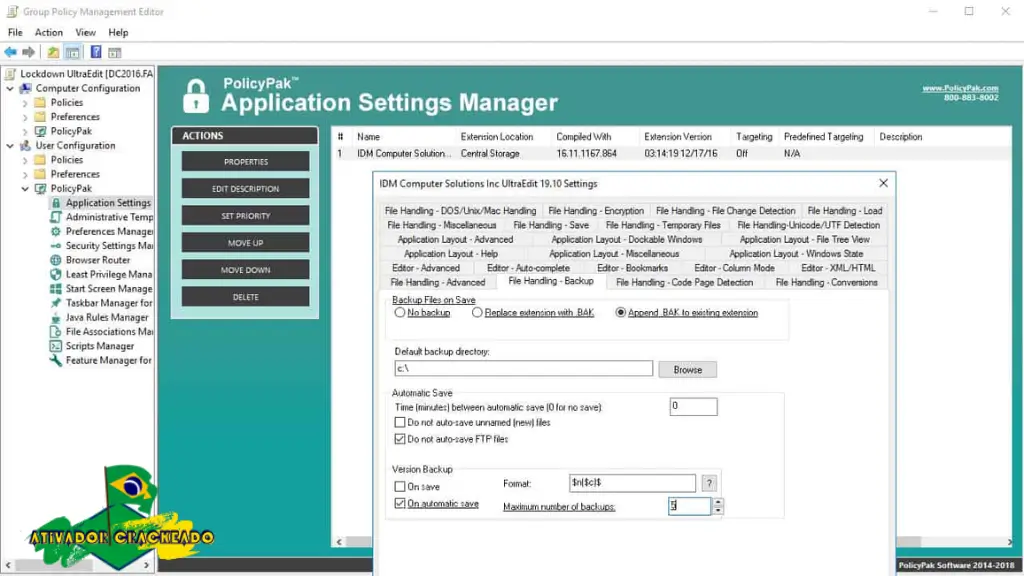Uncheck On automatic save checkbox
The image size is (1024, 576).
(x=400, y=504)
